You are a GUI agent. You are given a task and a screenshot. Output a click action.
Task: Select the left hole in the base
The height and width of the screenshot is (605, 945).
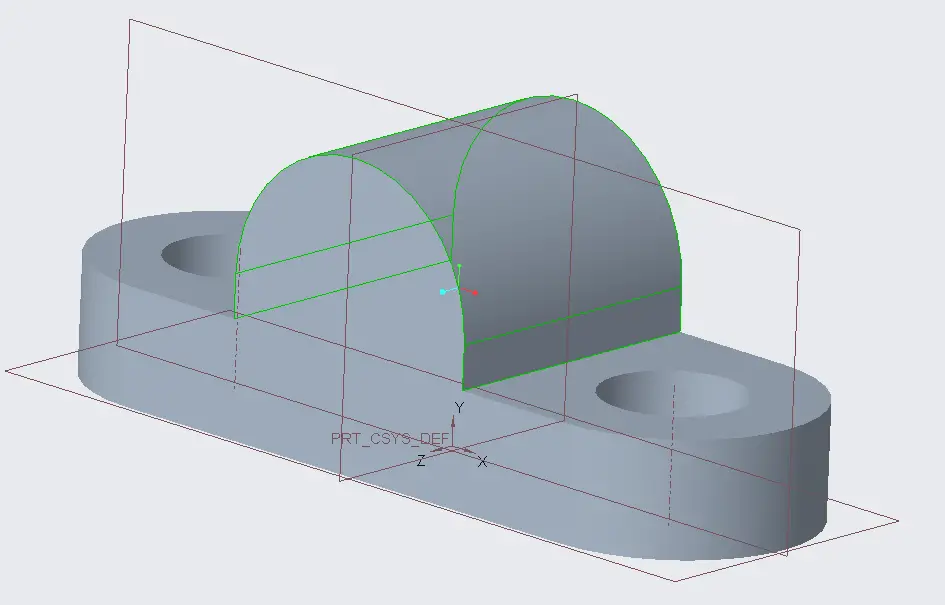click(199, 255)
